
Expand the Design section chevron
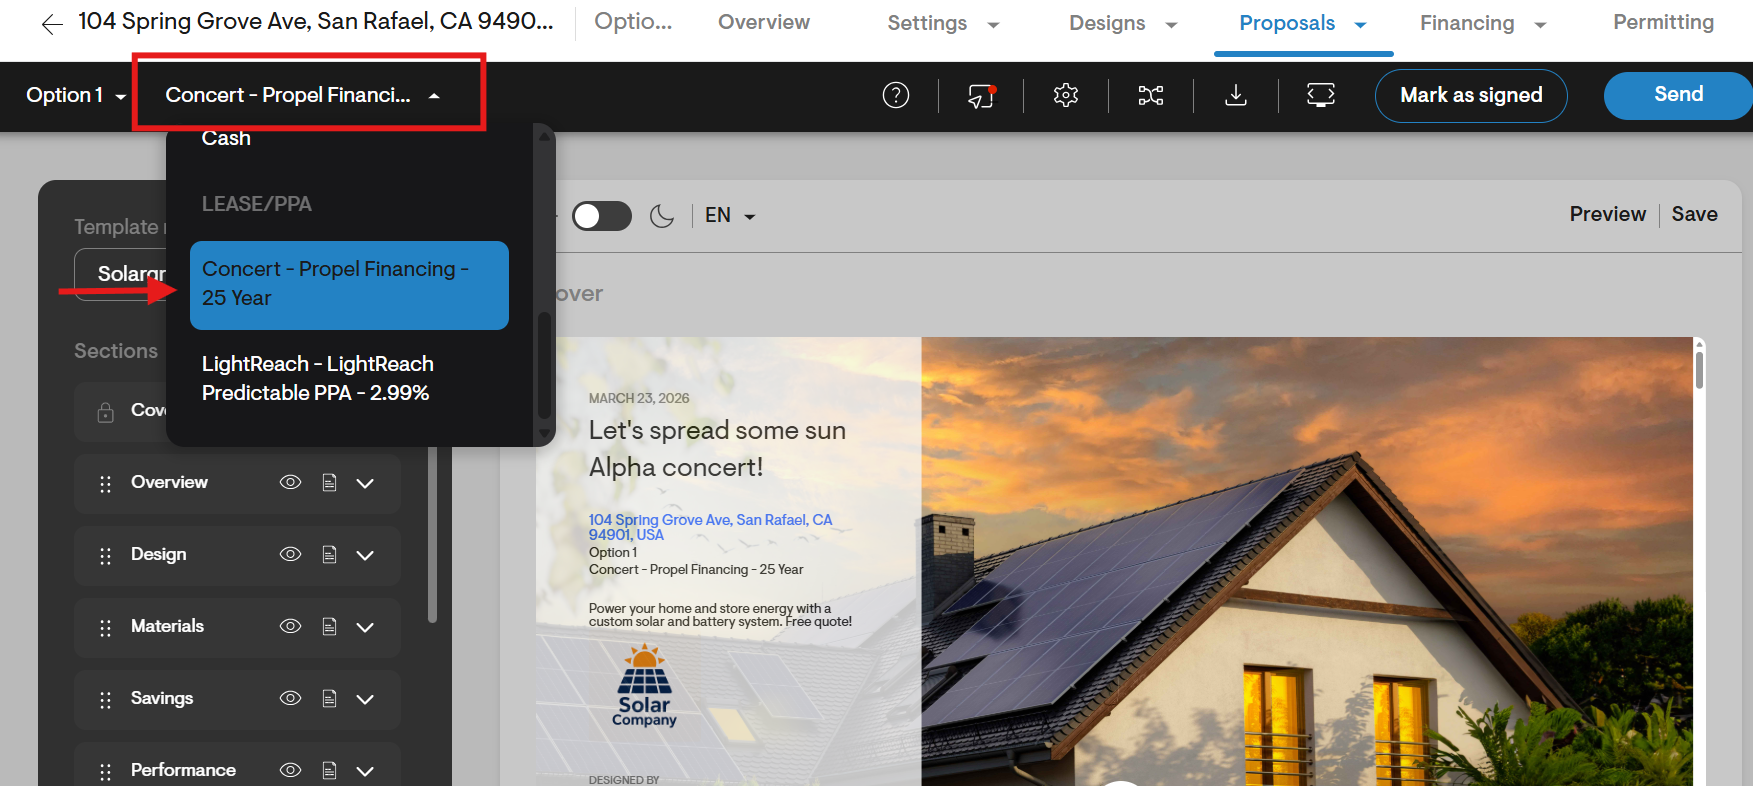365,555
